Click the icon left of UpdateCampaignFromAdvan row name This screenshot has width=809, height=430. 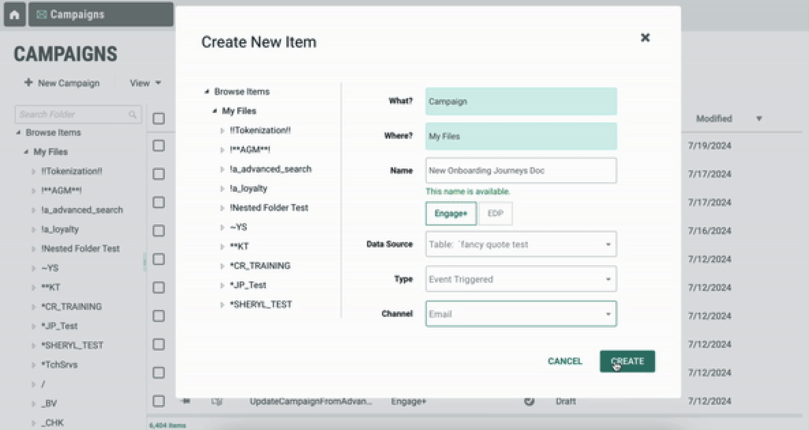click(x=216, y=401)
